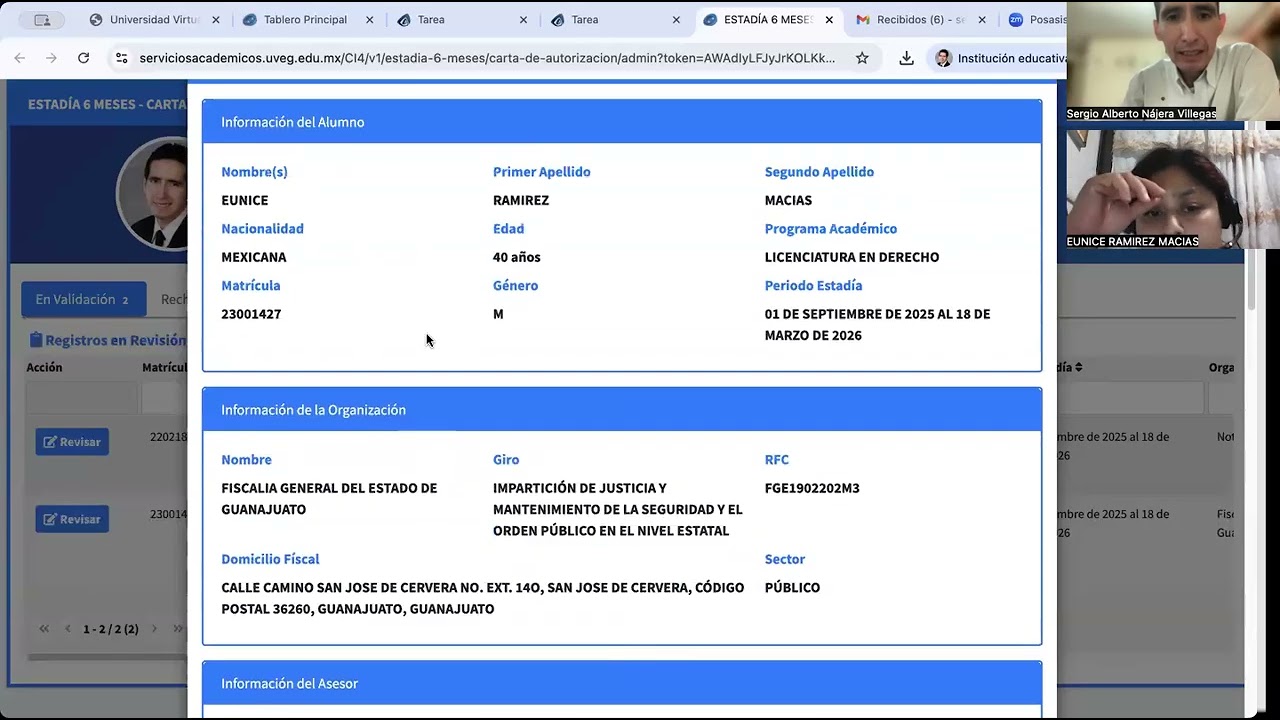Click the Información de la Organización header
Viewport: 1280px width, 720px height.
[622, 410]
